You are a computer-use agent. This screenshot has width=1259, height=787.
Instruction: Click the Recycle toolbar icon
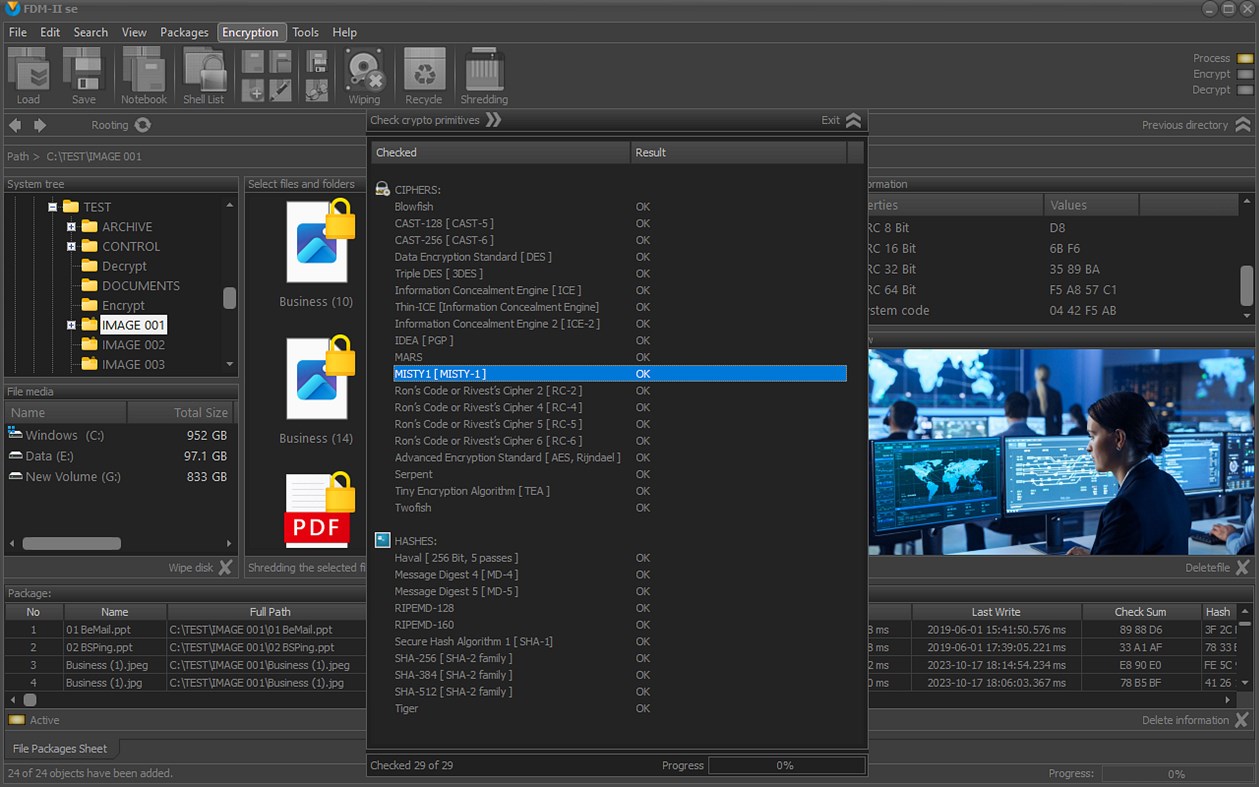423,70
